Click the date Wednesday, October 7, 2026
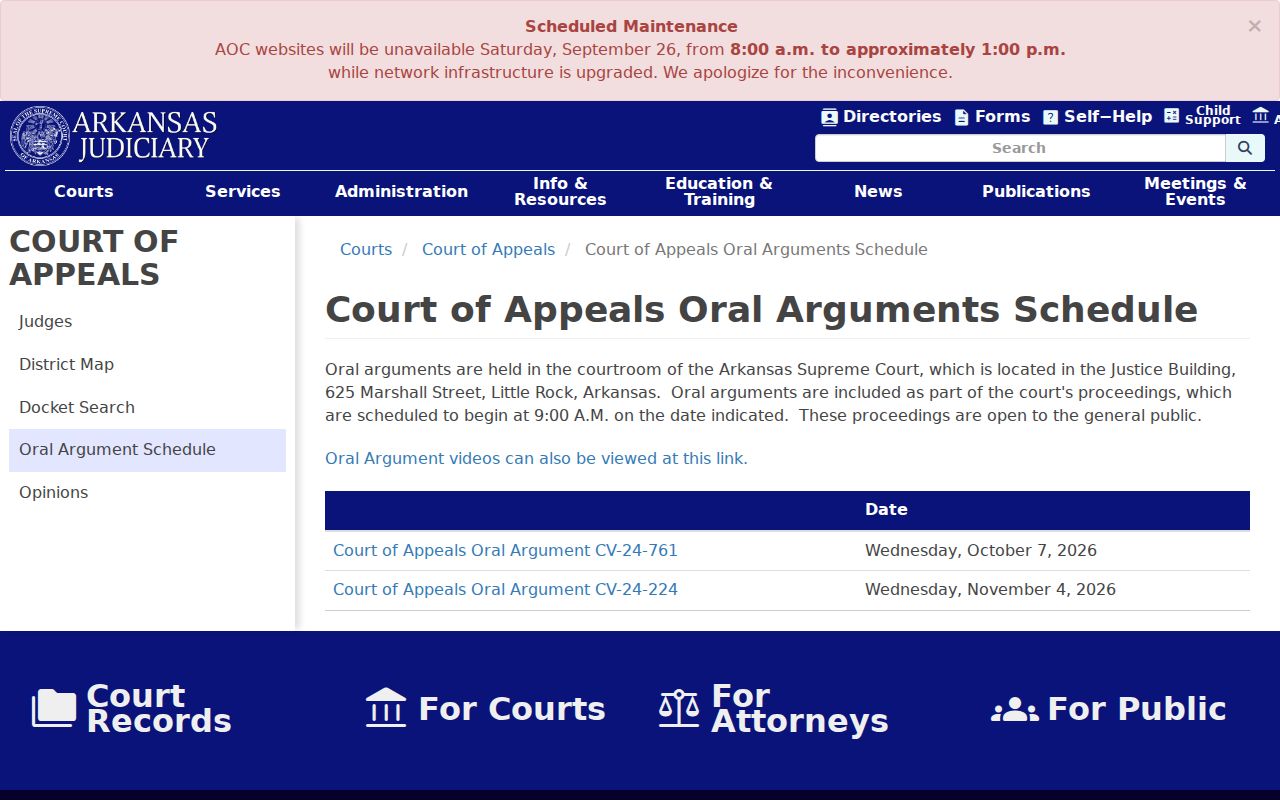The image size is (1280, 800). [981, 551]
